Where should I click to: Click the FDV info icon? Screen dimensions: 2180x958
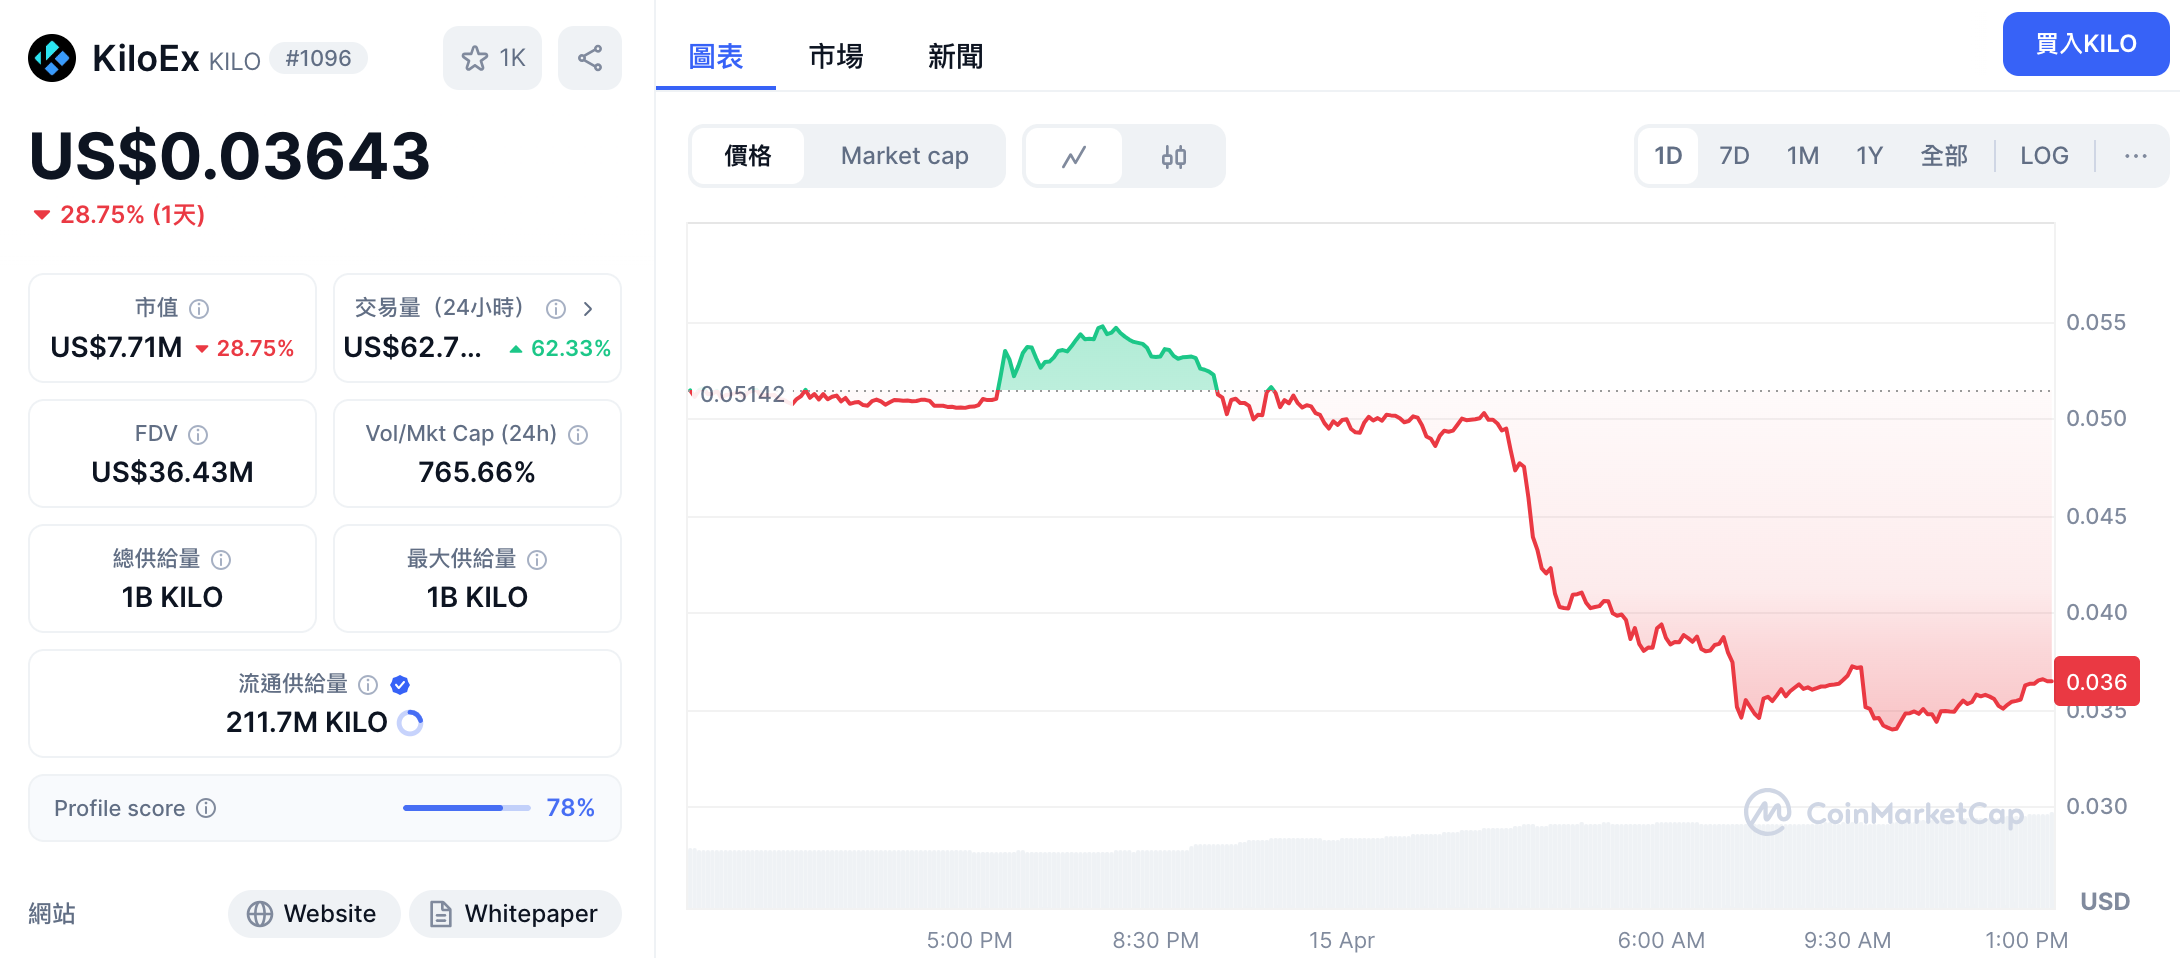(198, 434)
